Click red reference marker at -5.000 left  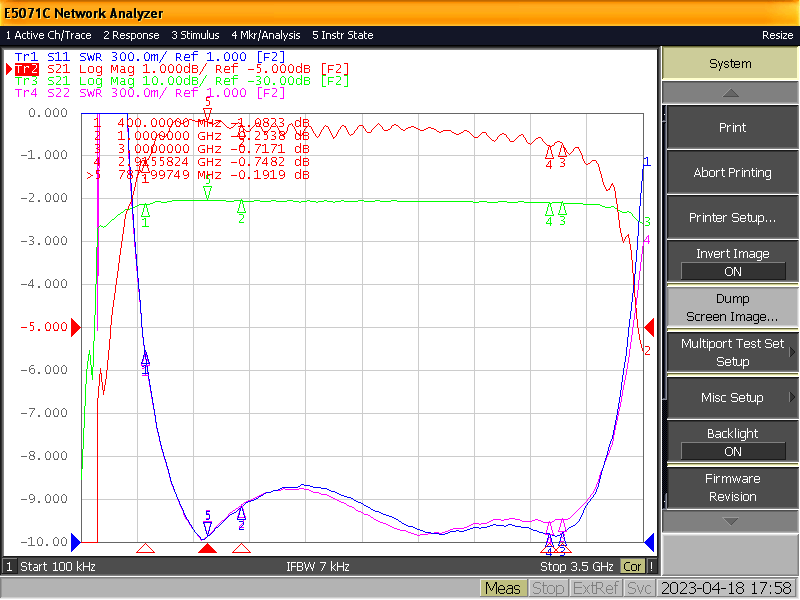pyautogui.click(x=76, y=327)
